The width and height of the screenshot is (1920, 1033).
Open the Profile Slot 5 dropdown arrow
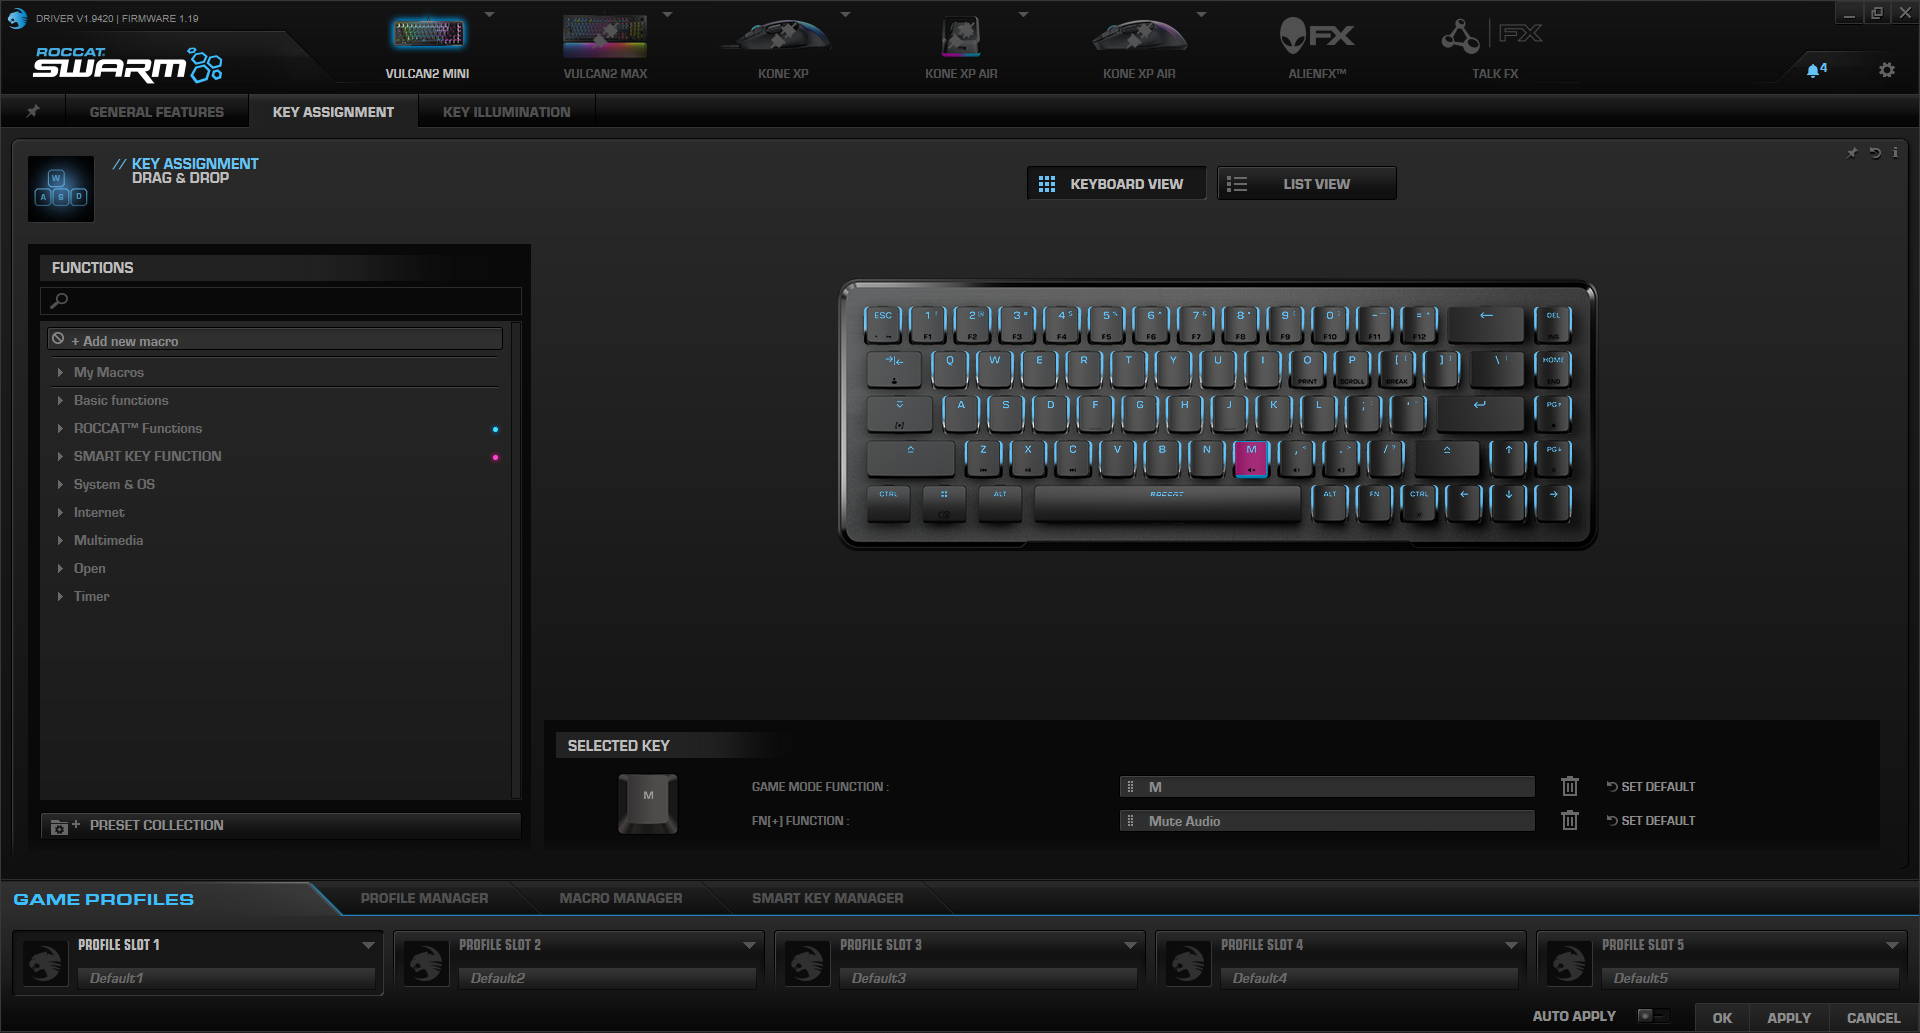coord(1892,945)
